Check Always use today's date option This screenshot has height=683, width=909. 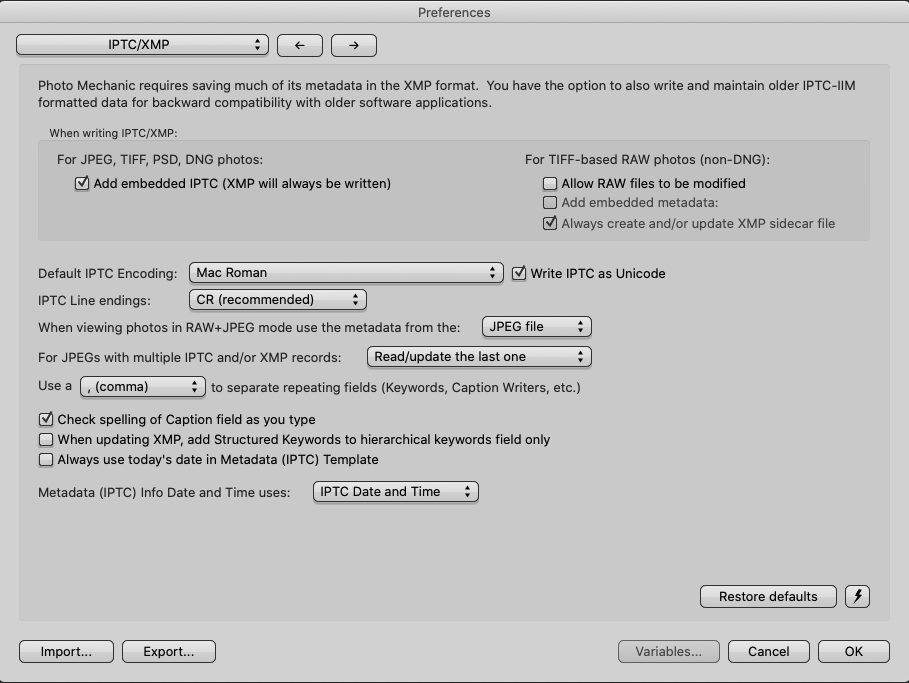click(46, 460)
